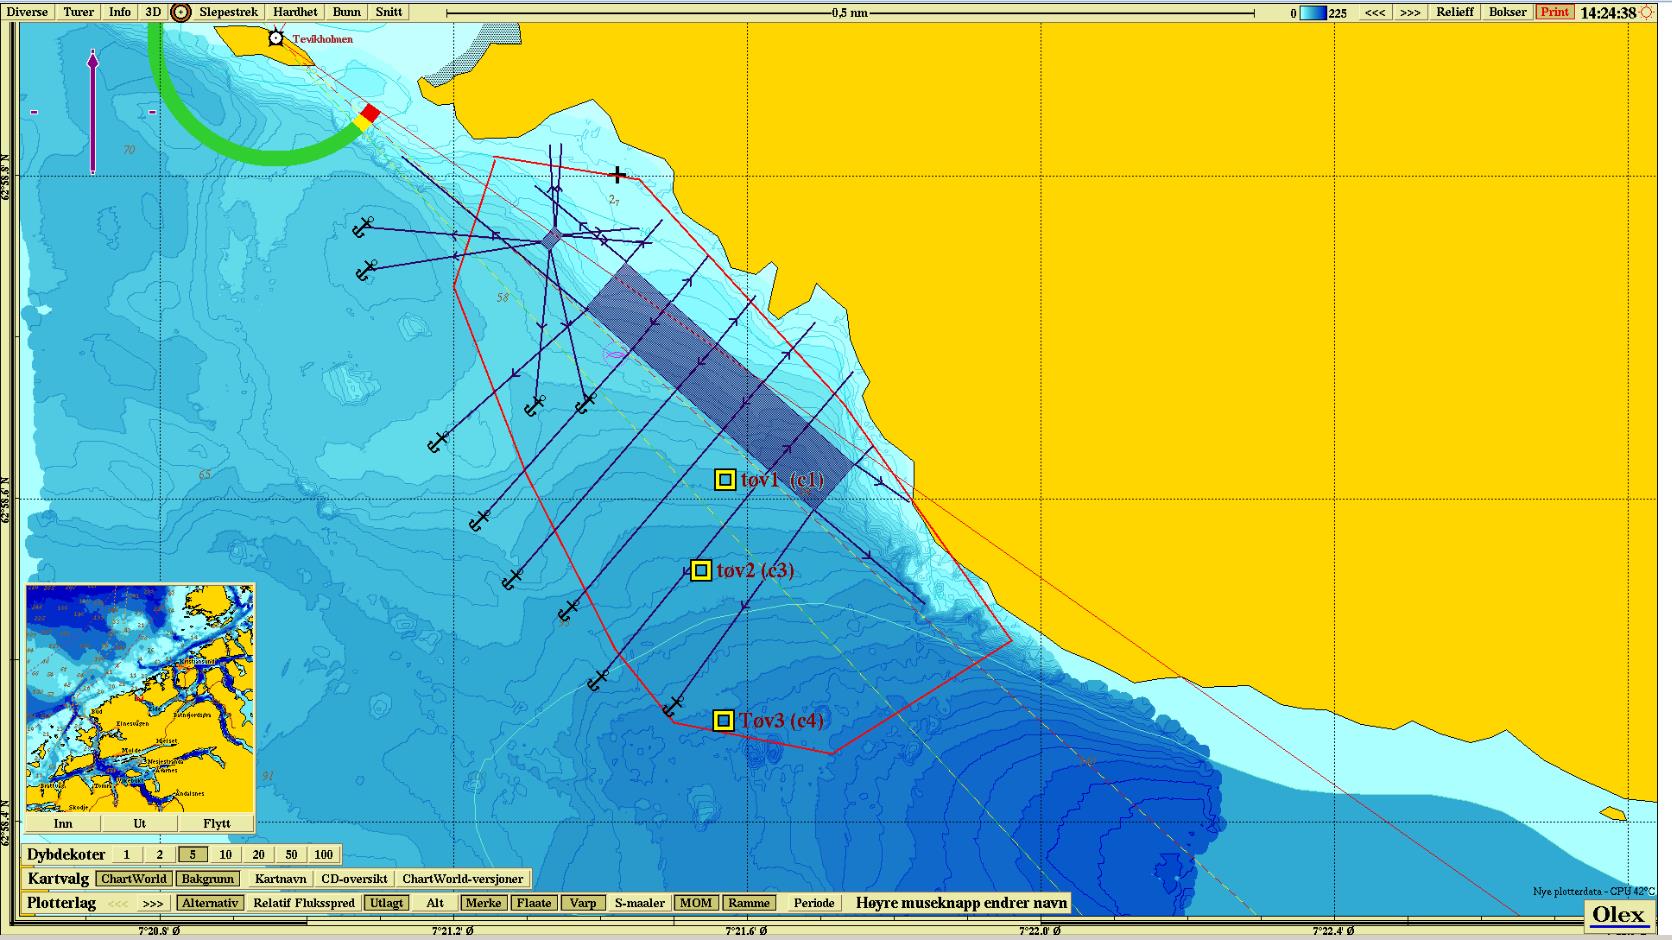Image resolution: width=1672 pixels, height=940 pixels.
Task: Click the Olex logo
Action: (1618, 916)
